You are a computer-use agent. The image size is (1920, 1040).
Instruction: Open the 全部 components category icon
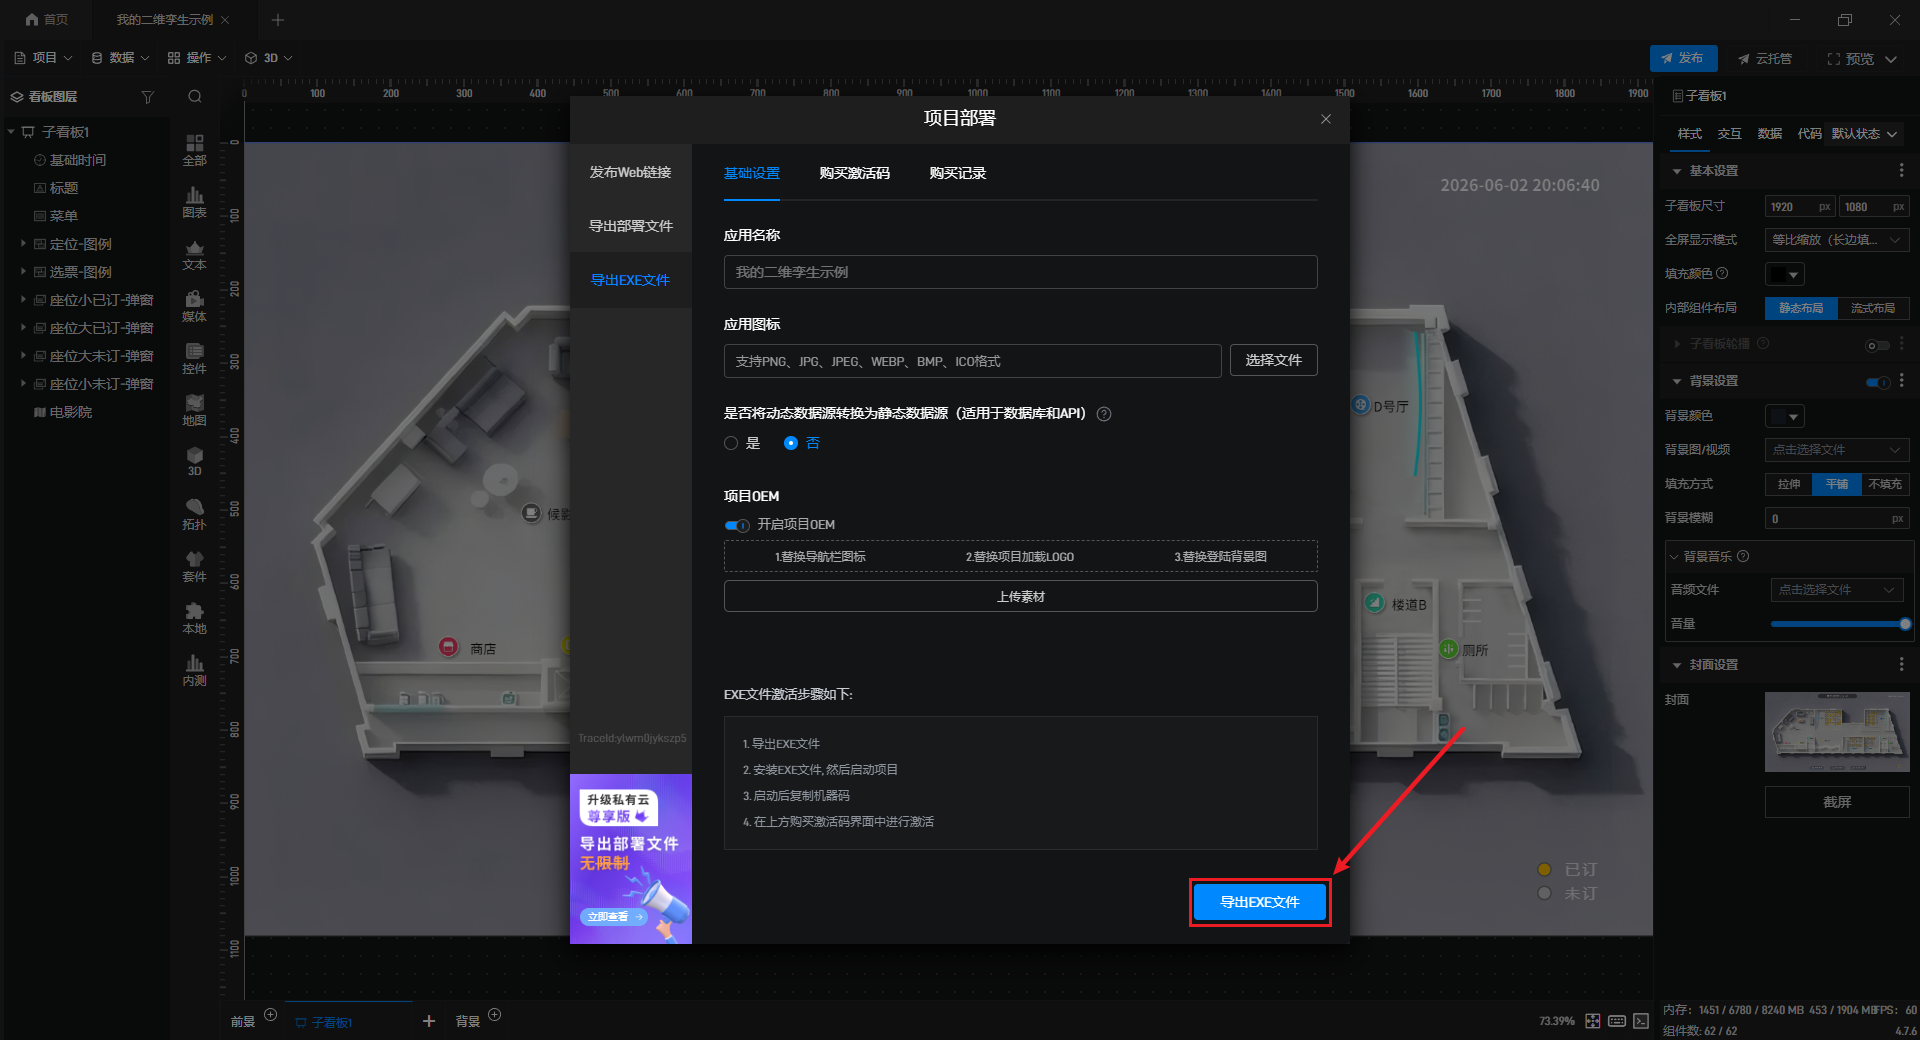[x=194, y=150]
